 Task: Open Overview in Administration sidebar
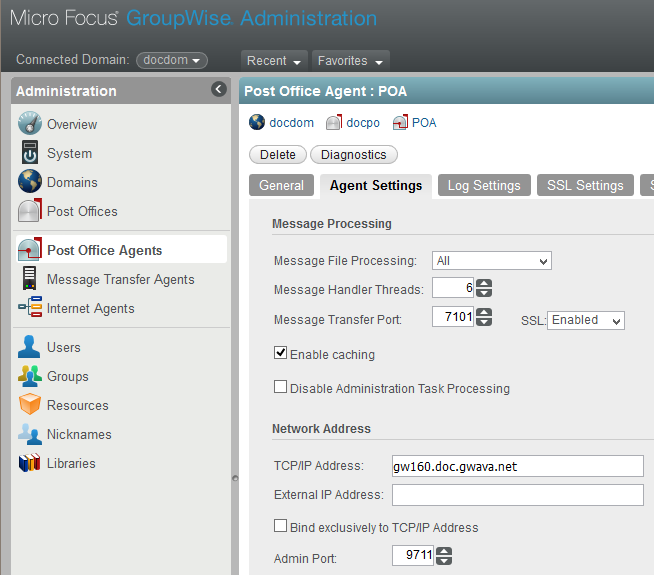pos(72,124)
